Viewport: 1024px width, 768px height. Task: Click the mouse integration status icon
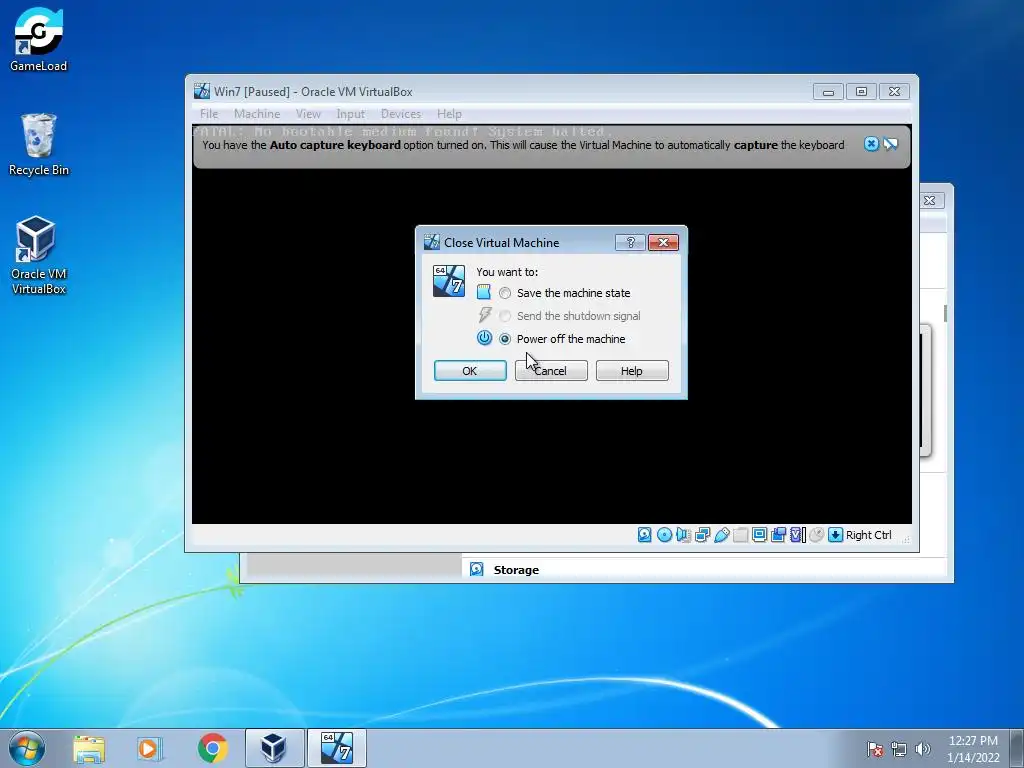click(x=816, y=535)
